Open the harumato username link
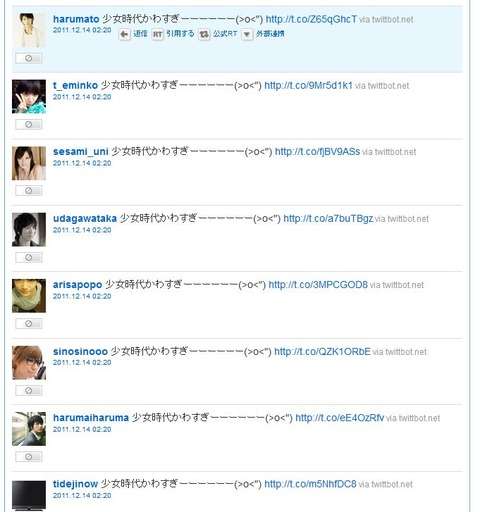Image resolution: width=480 pixels, height=512 pixels. point(76,19)
